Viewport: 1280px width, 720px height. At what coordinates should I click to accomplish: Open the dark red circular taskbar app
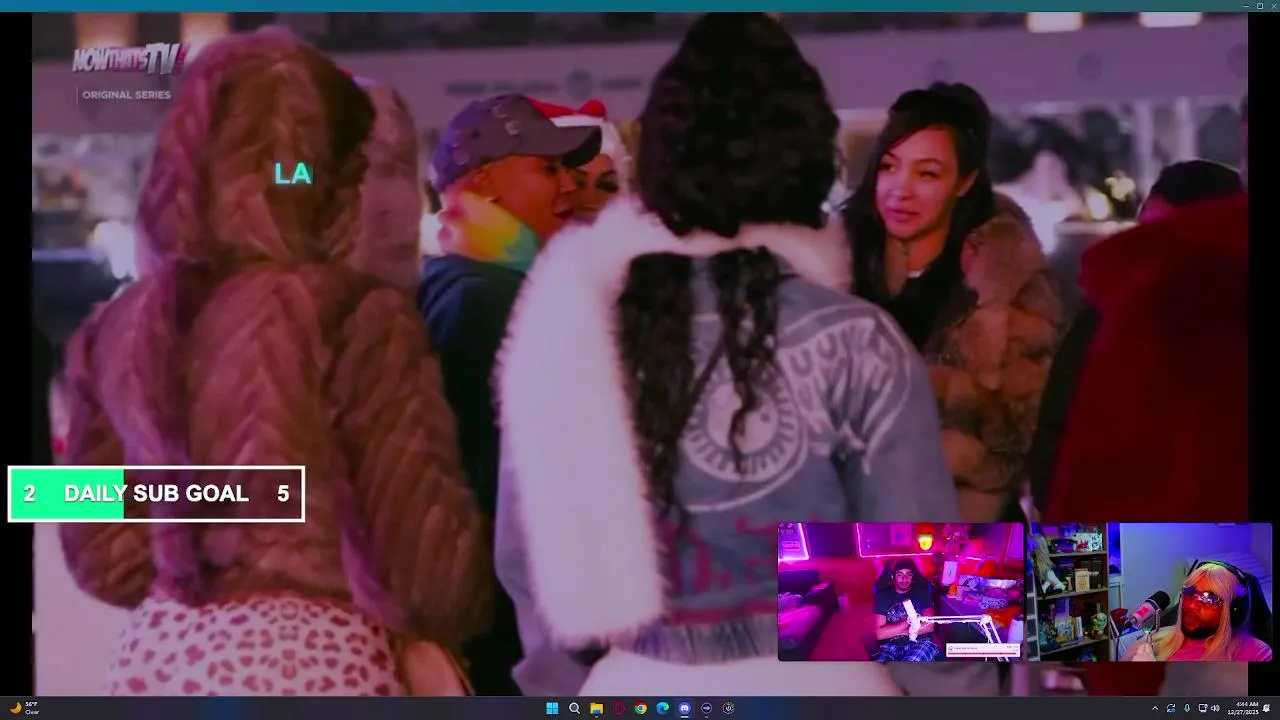click(618, 708)
